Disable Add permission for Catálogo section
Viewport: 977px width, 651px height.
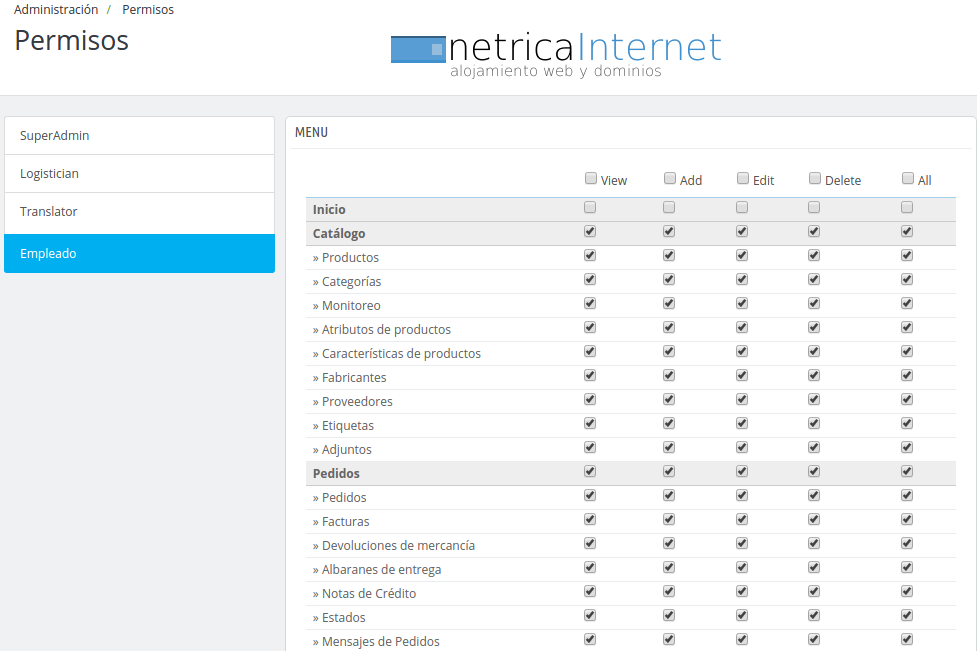(x=669, y=232)
